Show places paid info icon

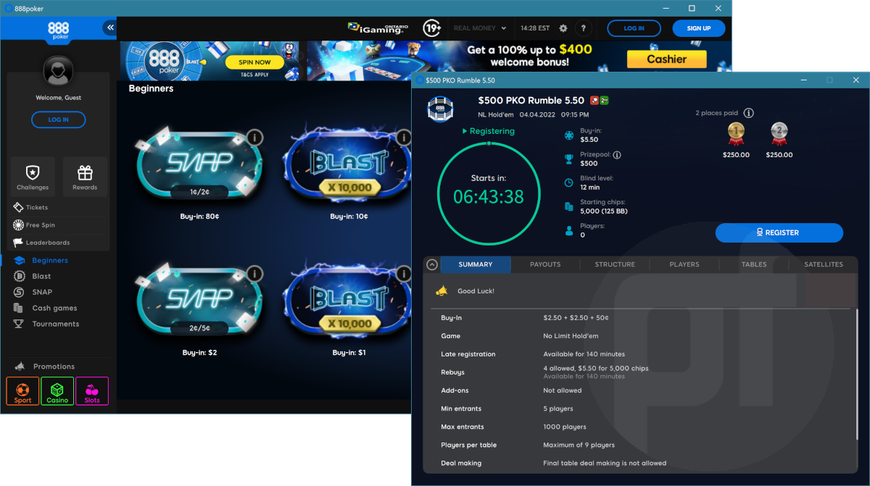tap(748, 113)
